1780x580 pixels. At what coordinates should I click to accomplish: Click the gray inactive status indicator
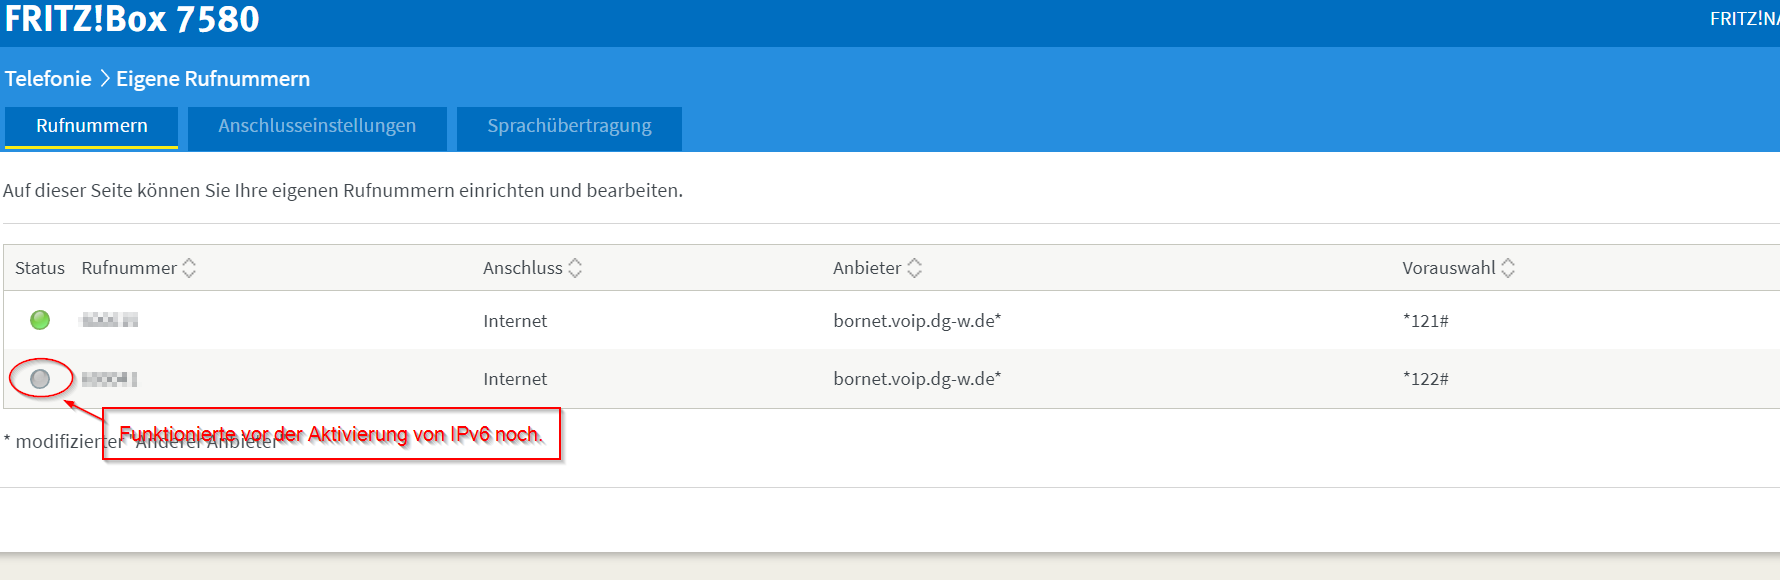tap(40, 379)
